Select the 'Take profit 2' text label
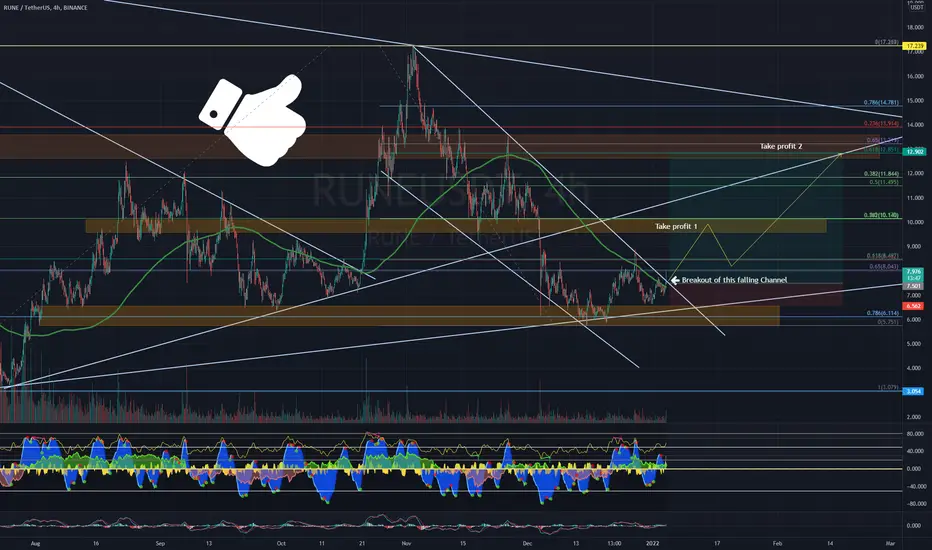The height and width of the screenshot is (550, 932). pos(780,146)
